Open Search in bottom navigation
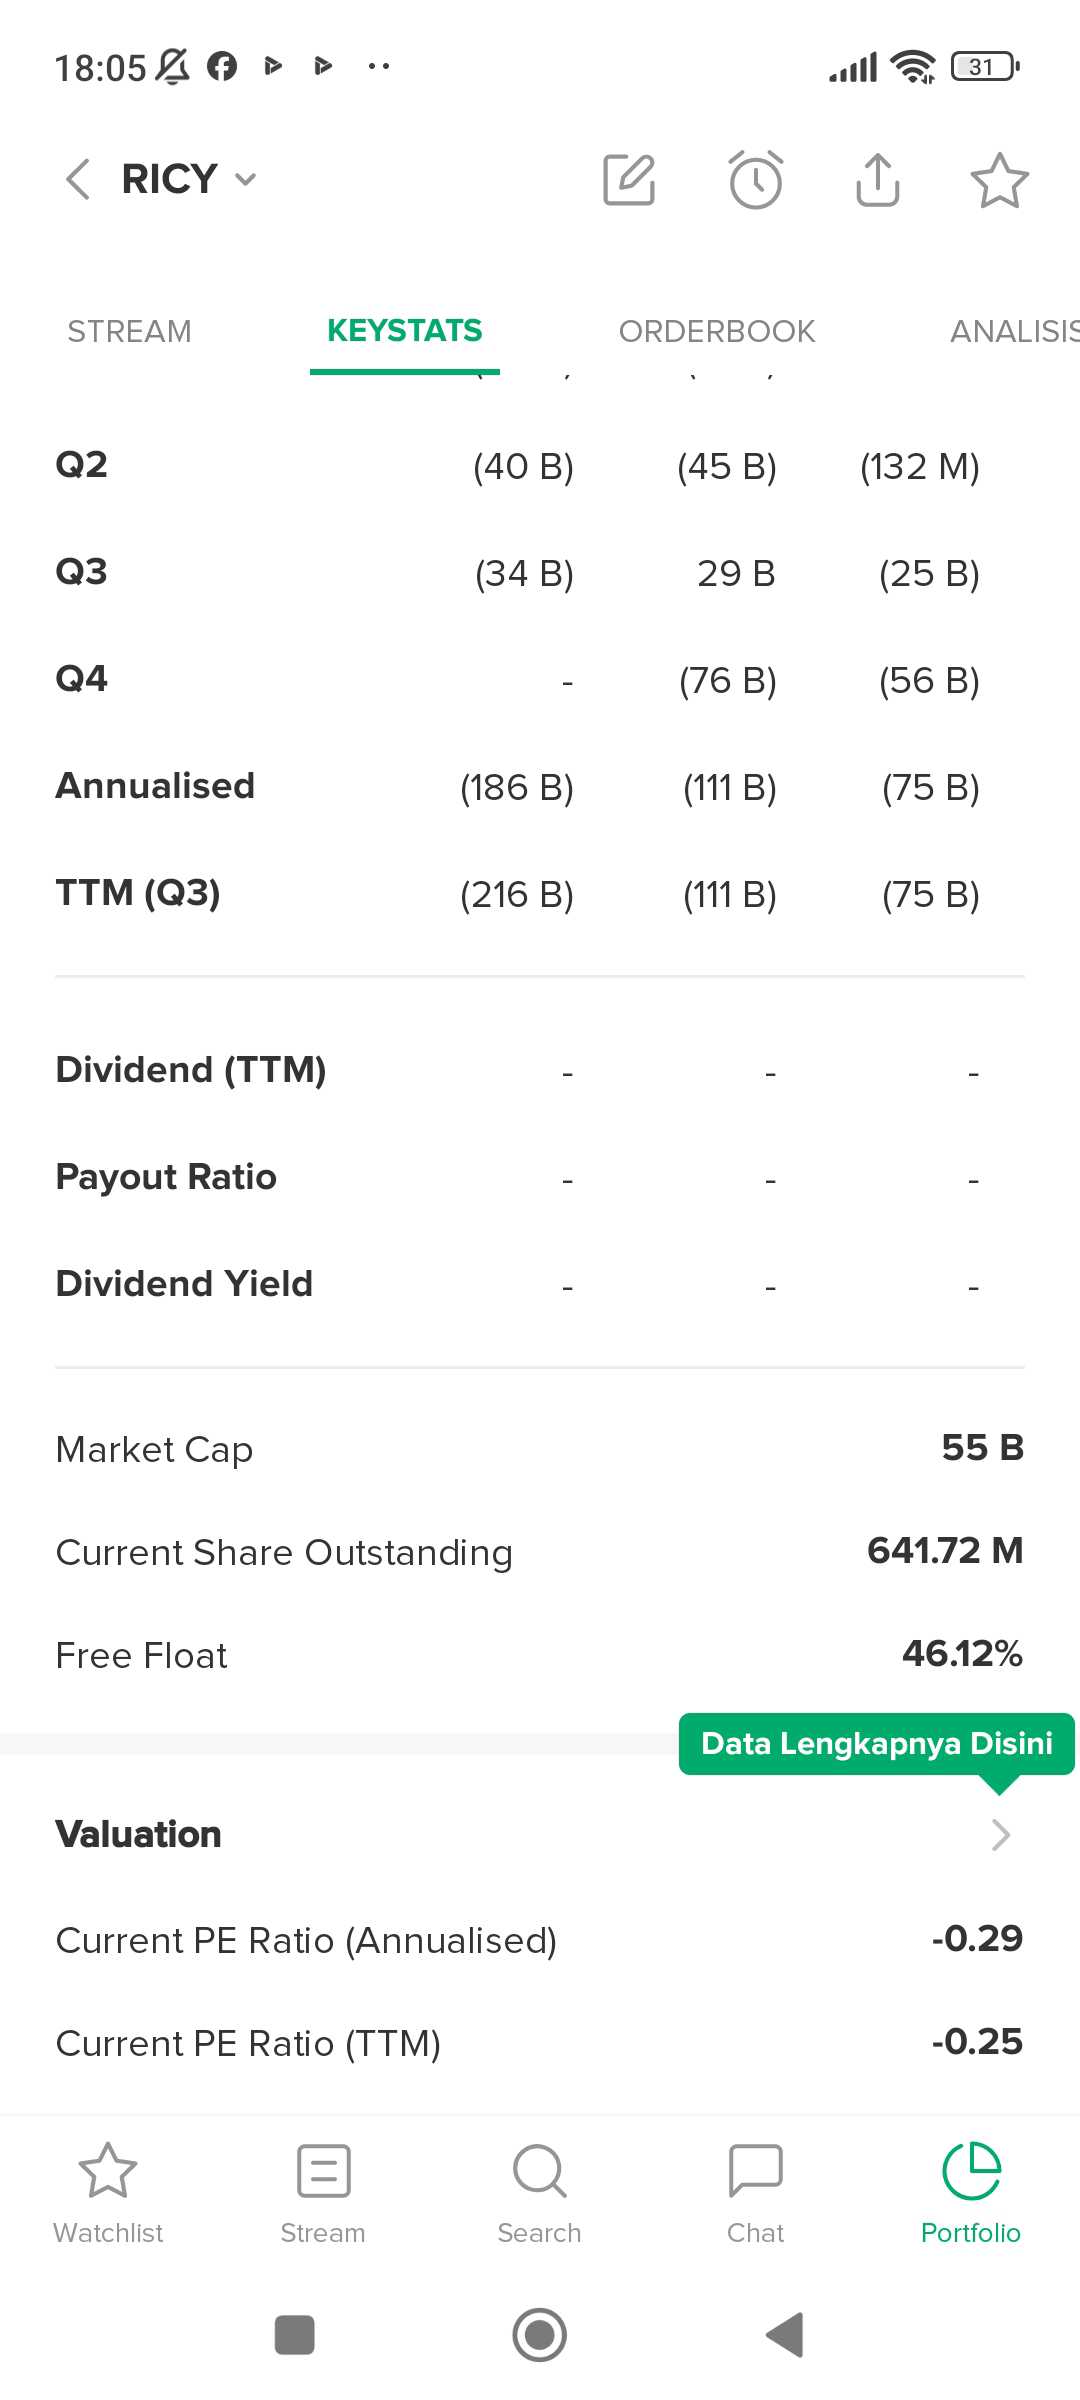The image size is (1080, 2400). click(x=539, y=2190)
